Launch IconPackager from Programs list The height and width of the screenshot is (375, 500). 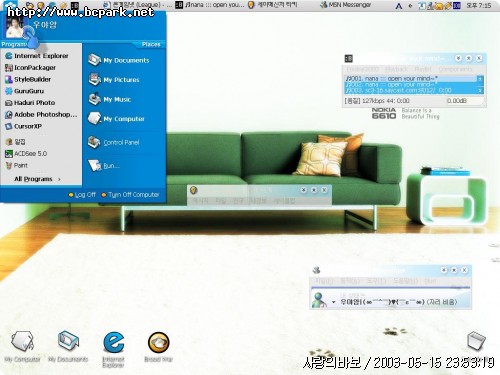click(x=30, y=68)
